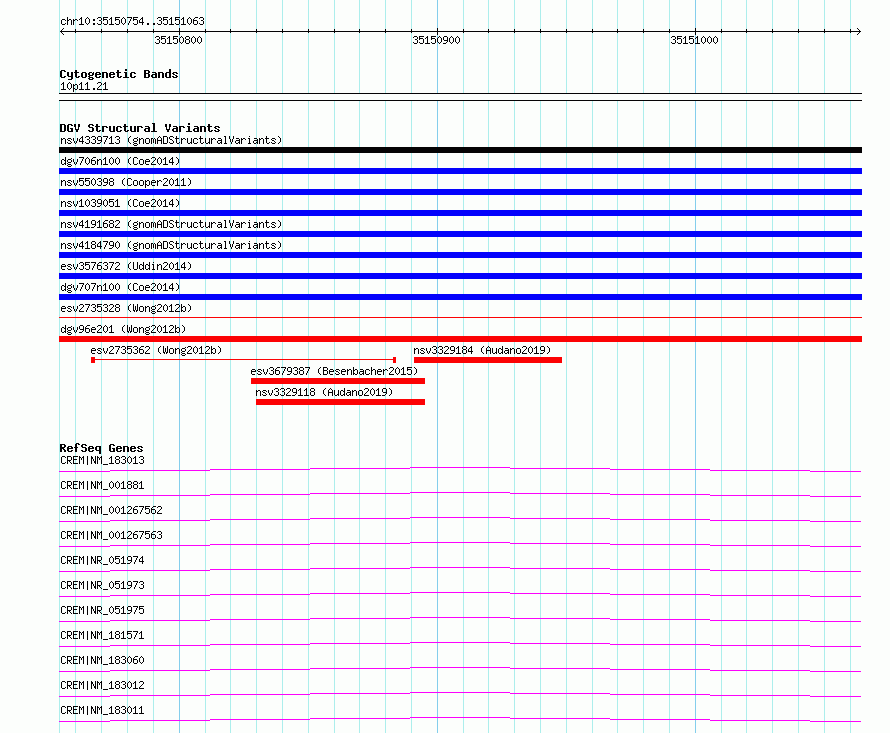Click the red bar for nsv3329118

coord(341,402)
